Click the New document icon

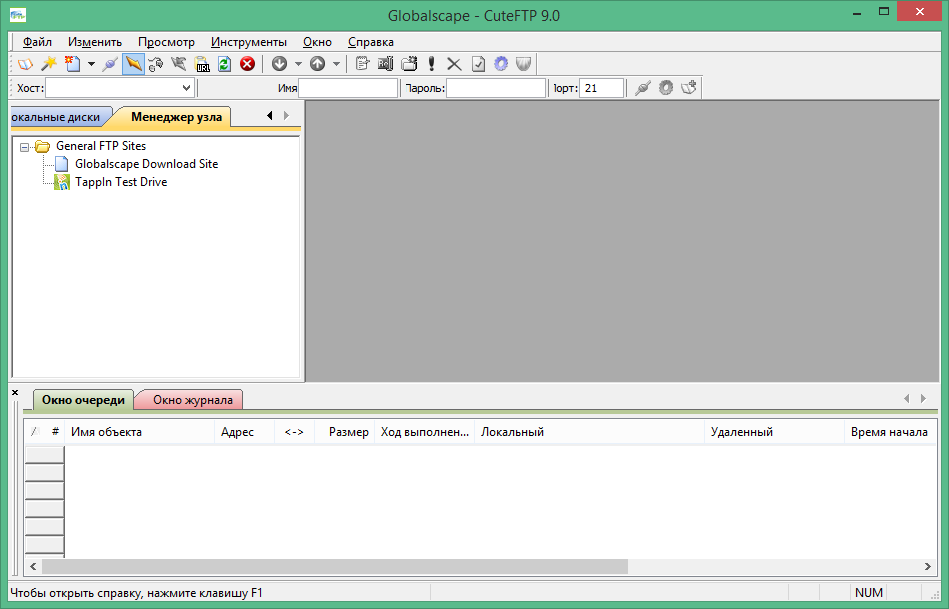click(x=73, y=64)
